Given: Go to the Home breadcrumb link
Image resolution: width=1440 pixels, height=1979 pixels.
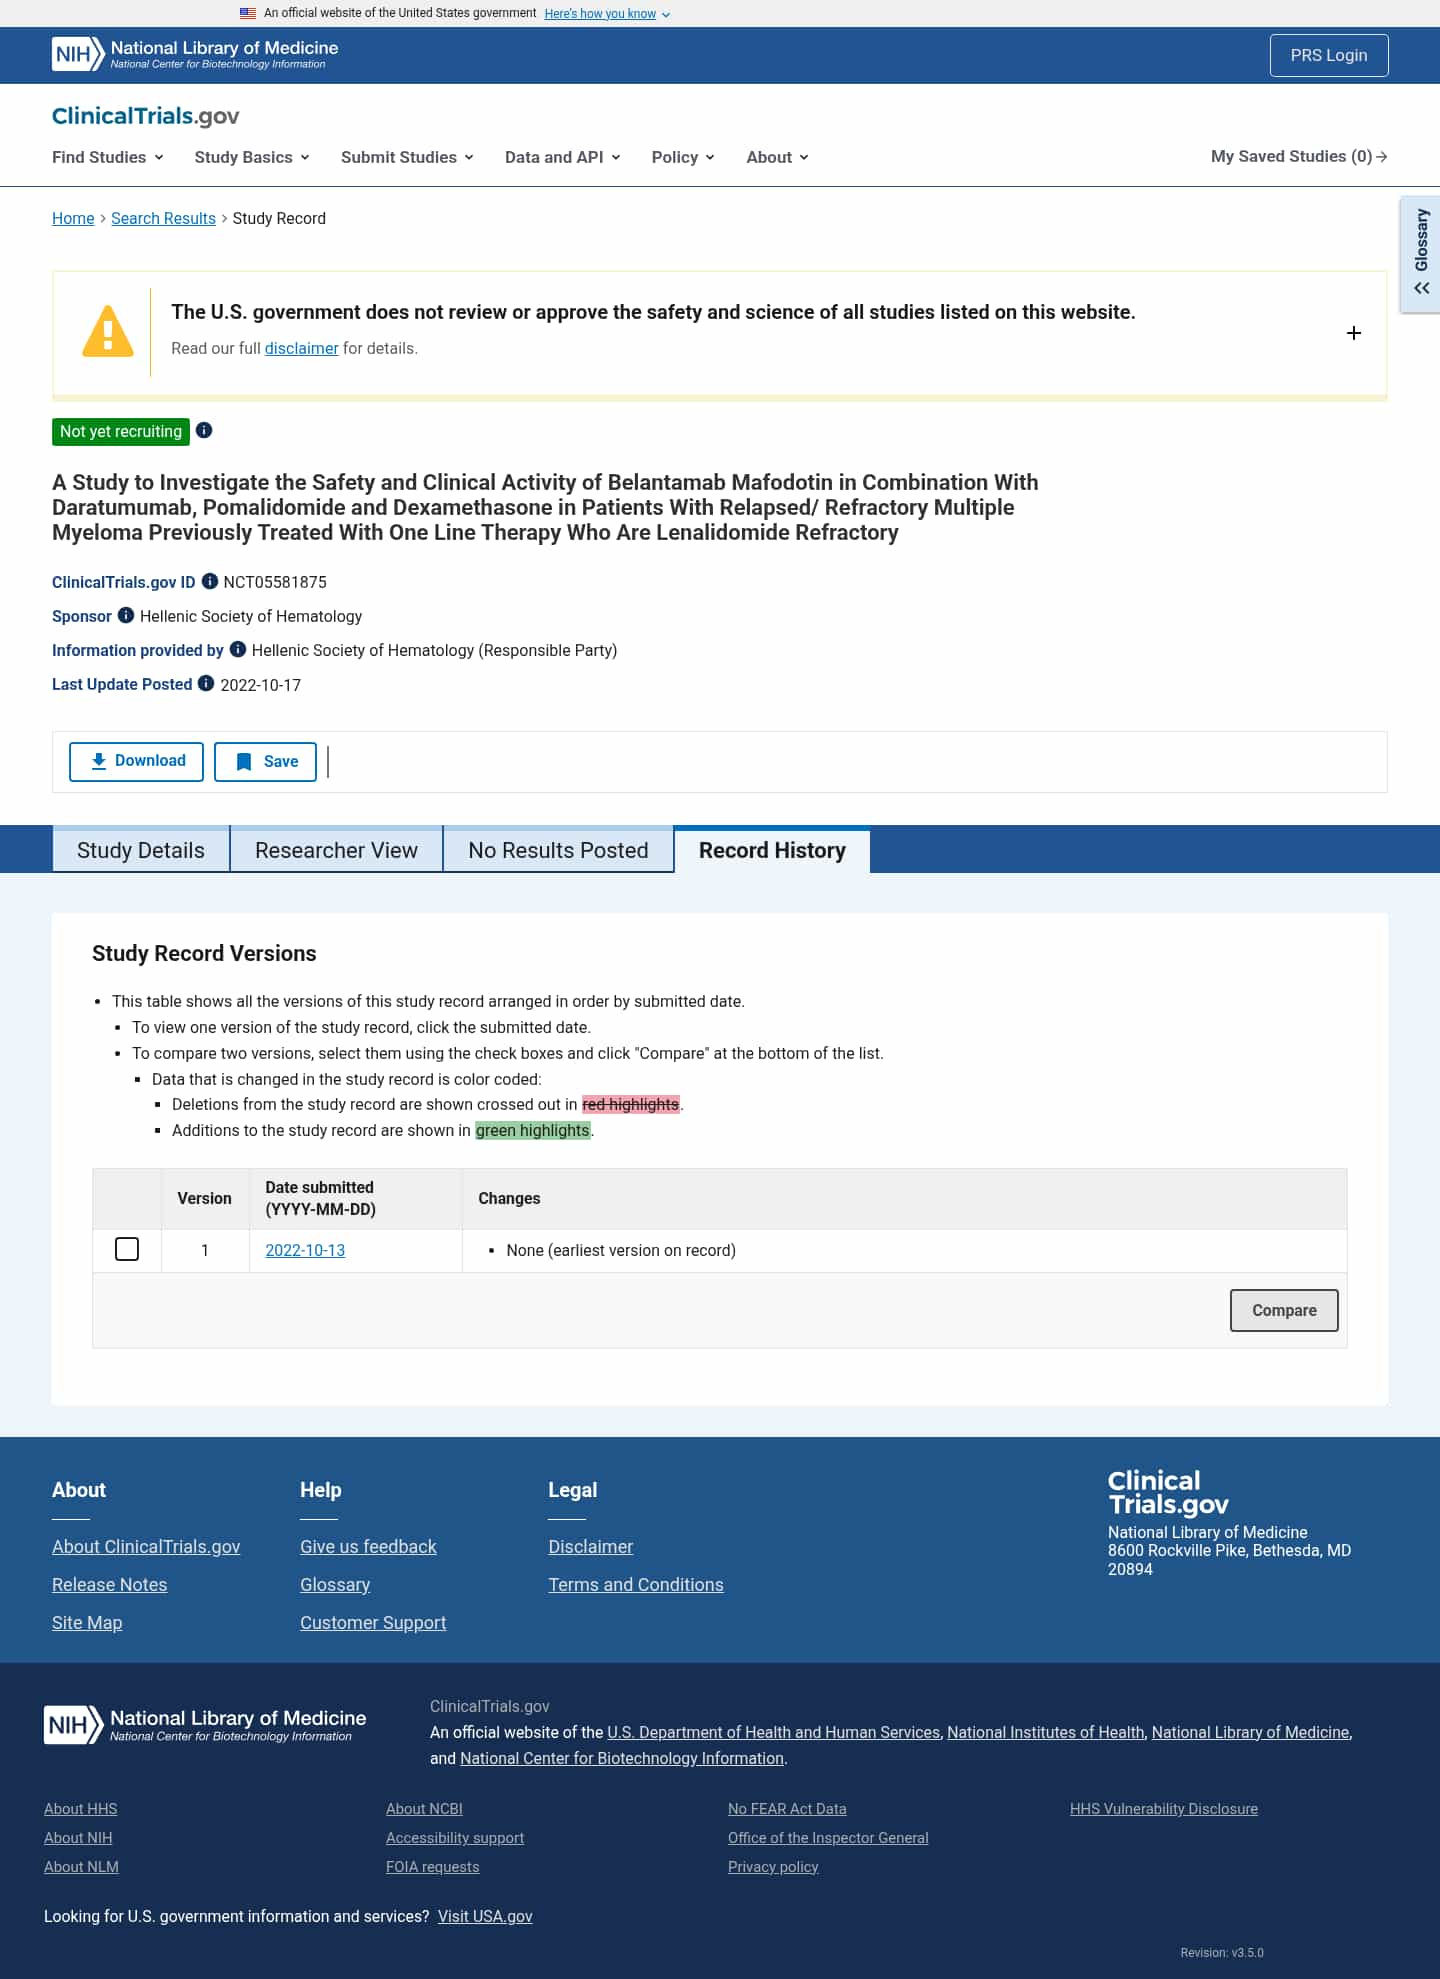Looking at the screenshot, I should [73, 218].
